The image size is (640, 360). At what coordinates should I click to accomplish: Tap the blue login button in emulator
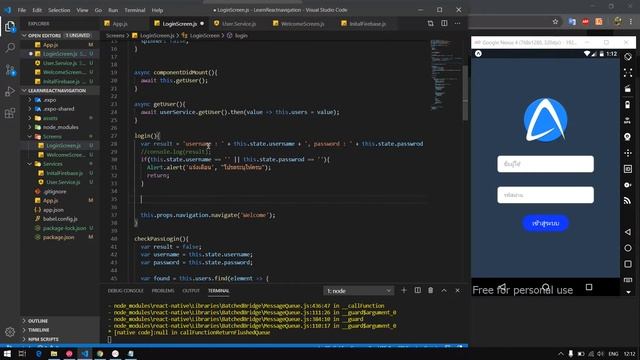(x=545, y=223)
